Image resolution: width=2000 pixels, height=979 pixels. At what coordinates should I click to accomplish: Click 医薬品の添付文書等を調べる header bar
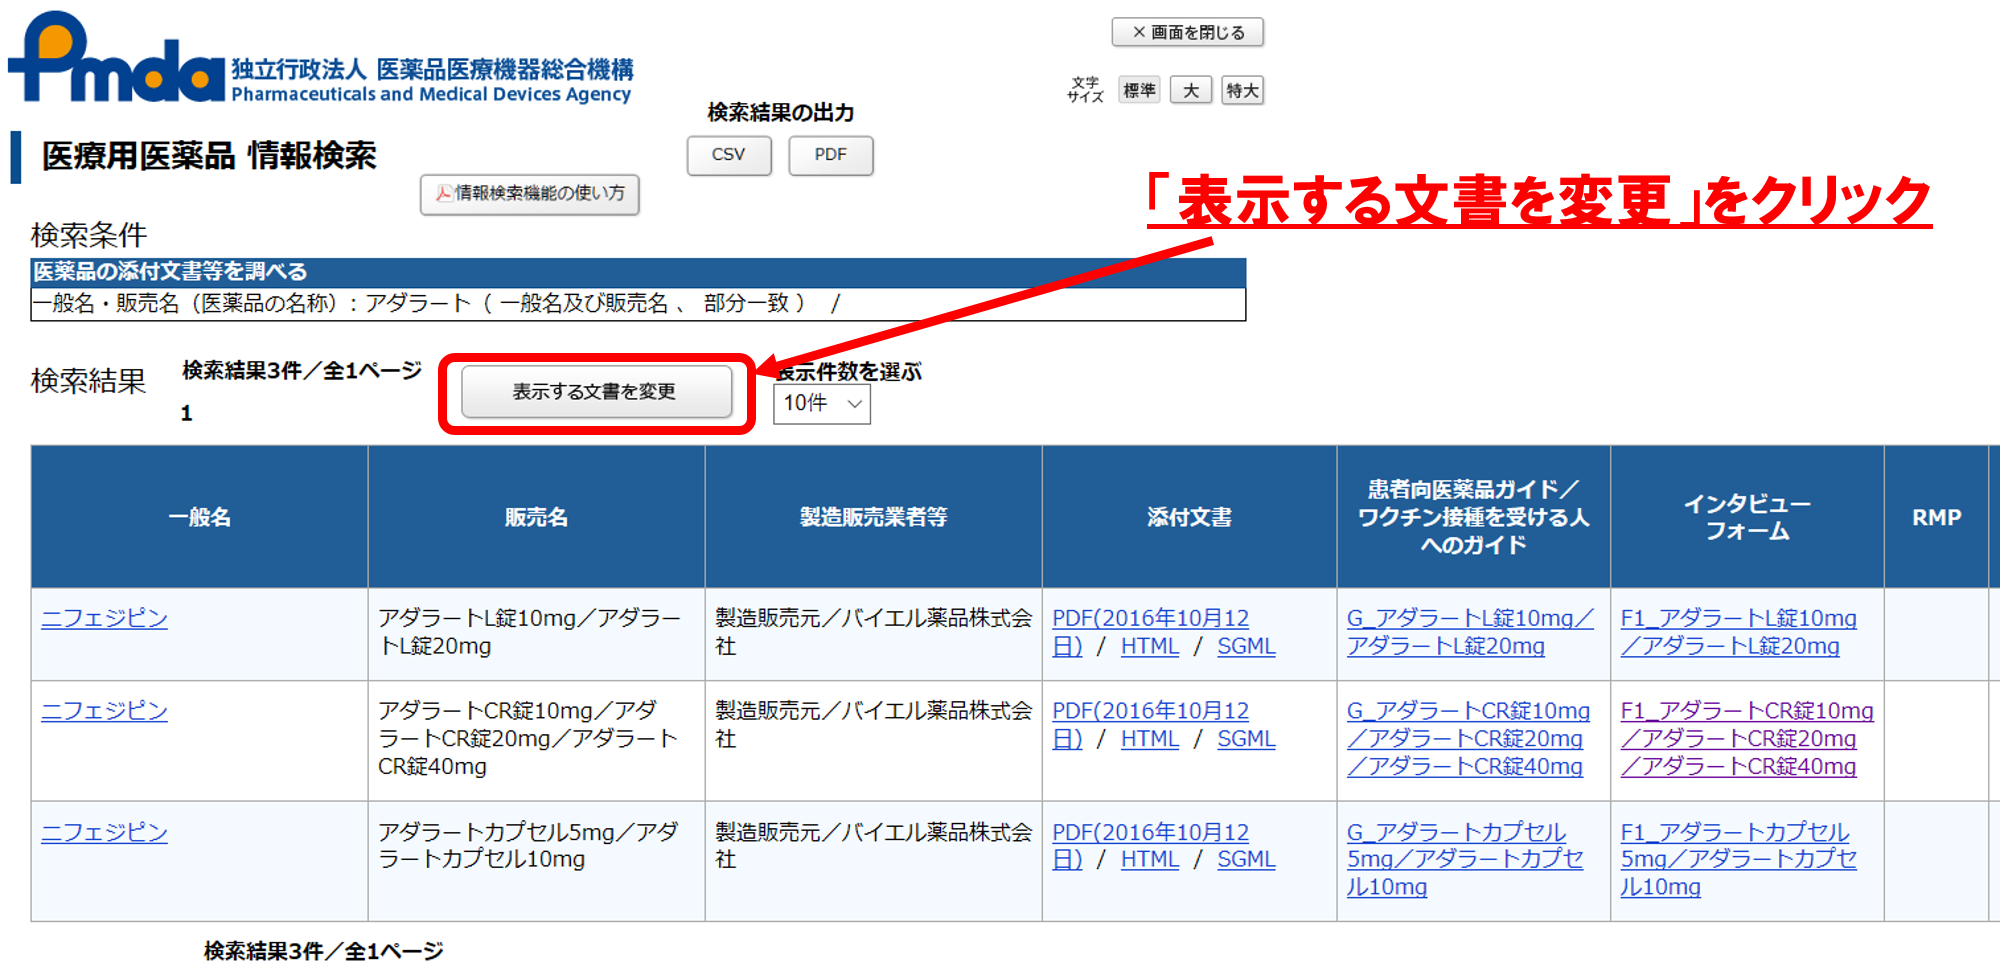click(638, 272)
